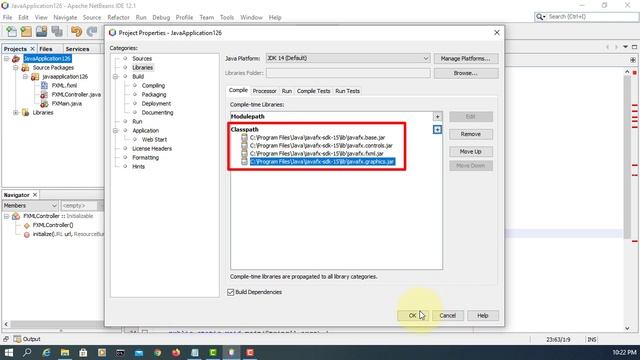The width and height of the screenshot is (640, 360).
Task: Collapse the javaapplication126 package node
Action: coord(25,77)
